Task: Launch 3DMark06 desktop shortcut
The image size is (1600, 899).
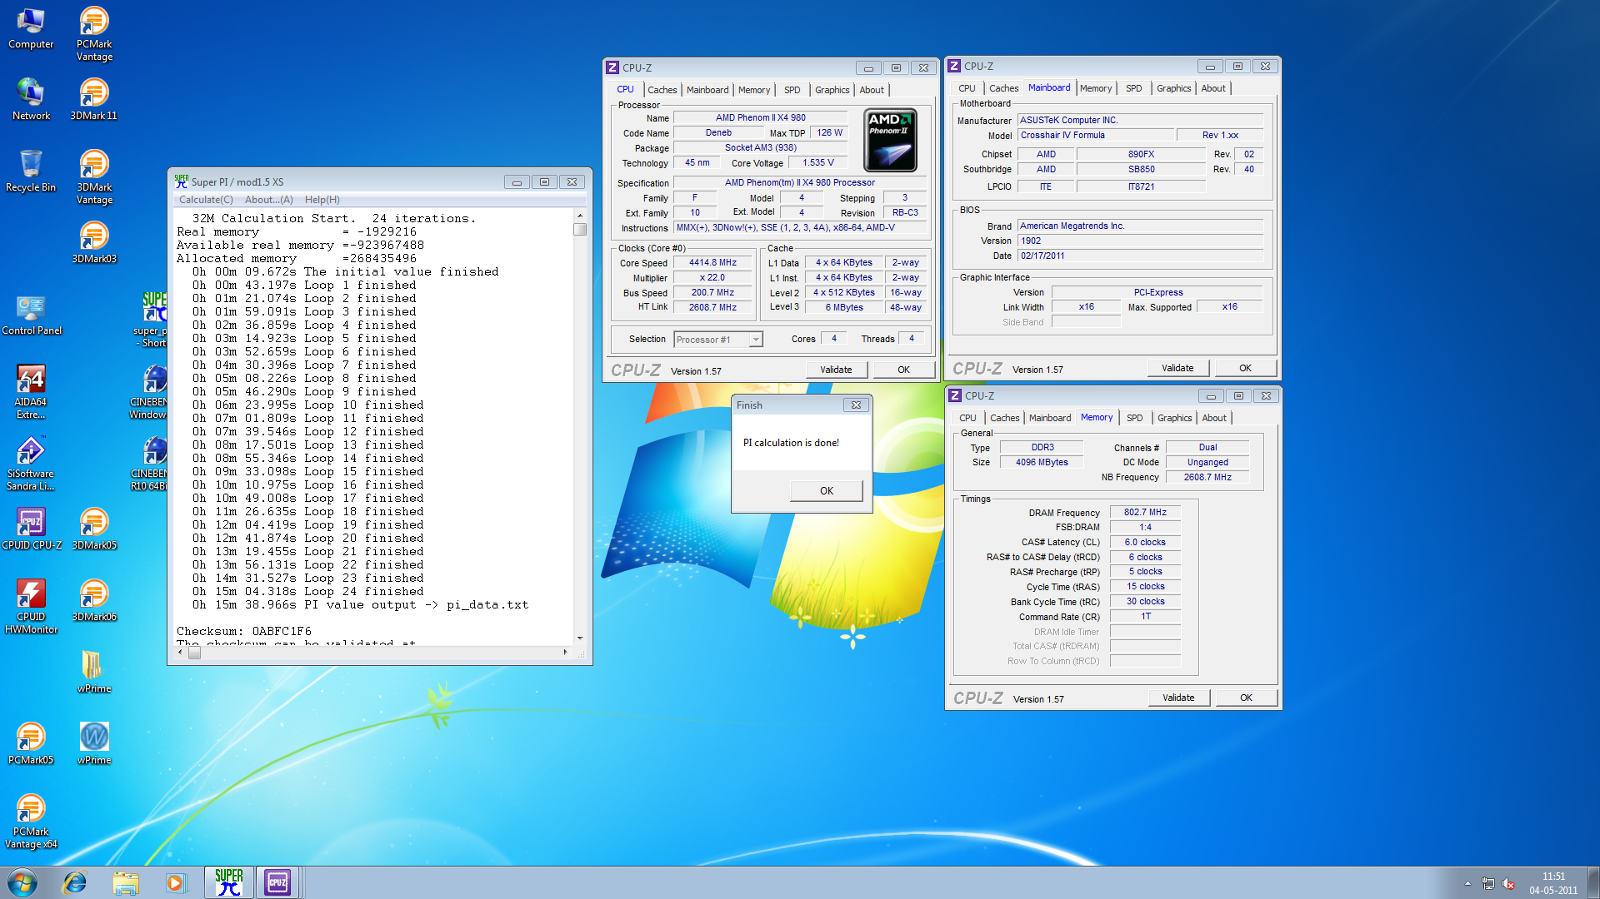Action: tap(94, 601)
